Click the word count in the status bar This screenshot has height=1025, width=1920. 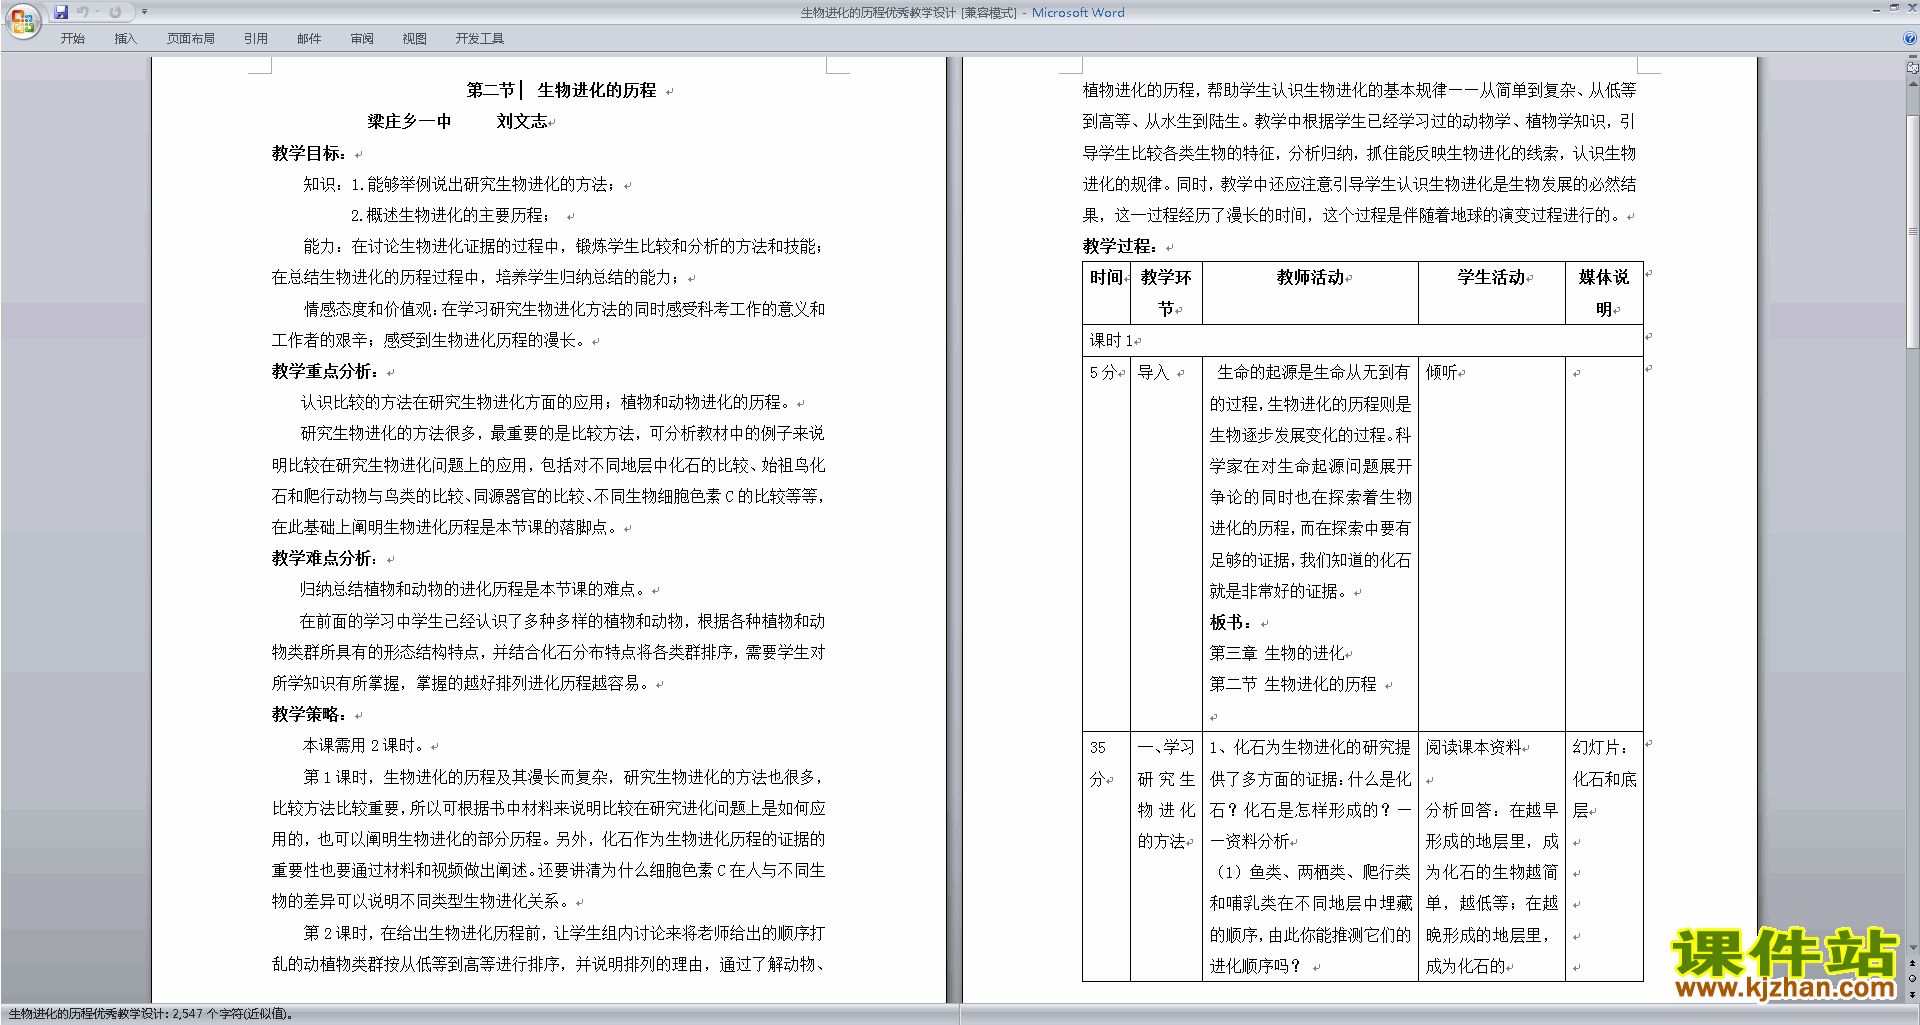[x=150, y=1014]
